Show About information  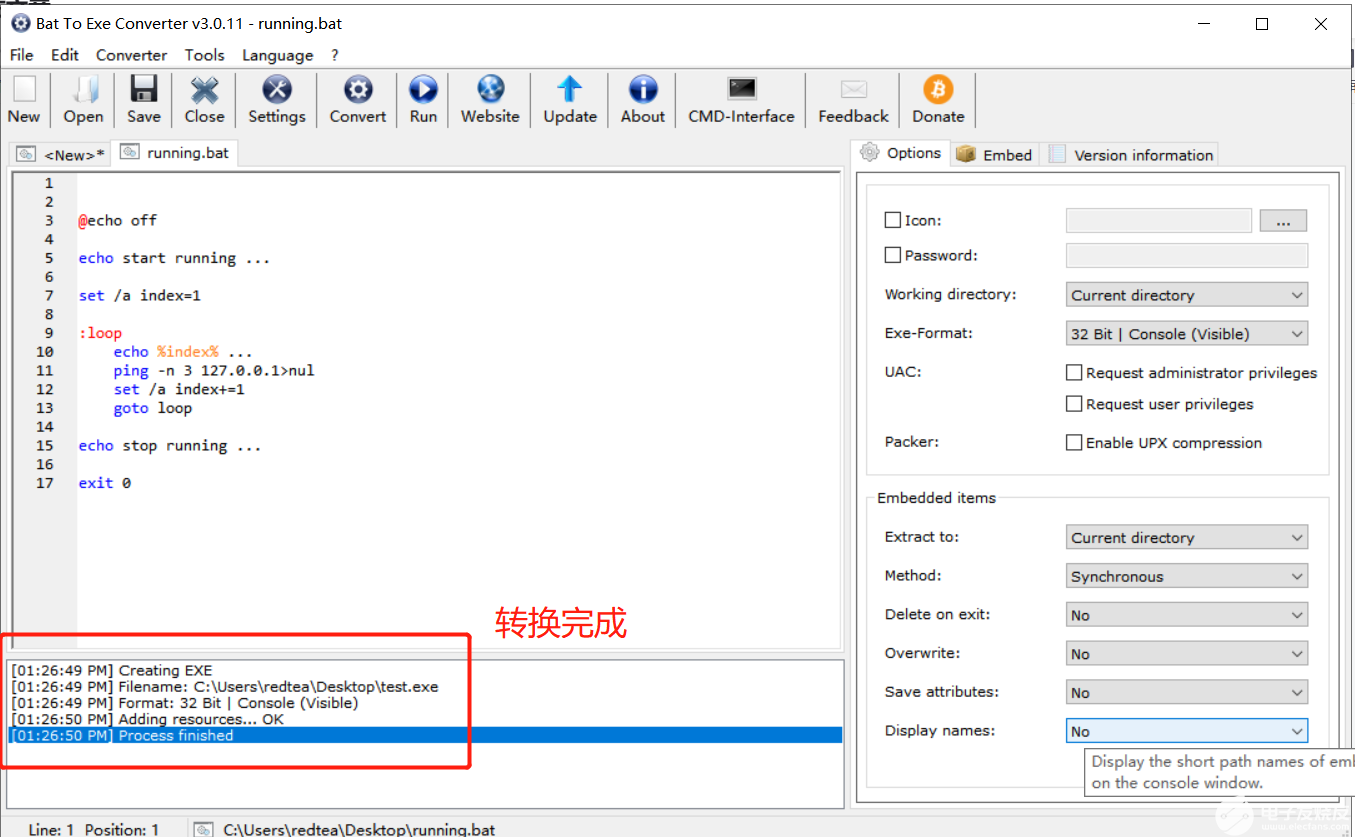pos(643,100)
